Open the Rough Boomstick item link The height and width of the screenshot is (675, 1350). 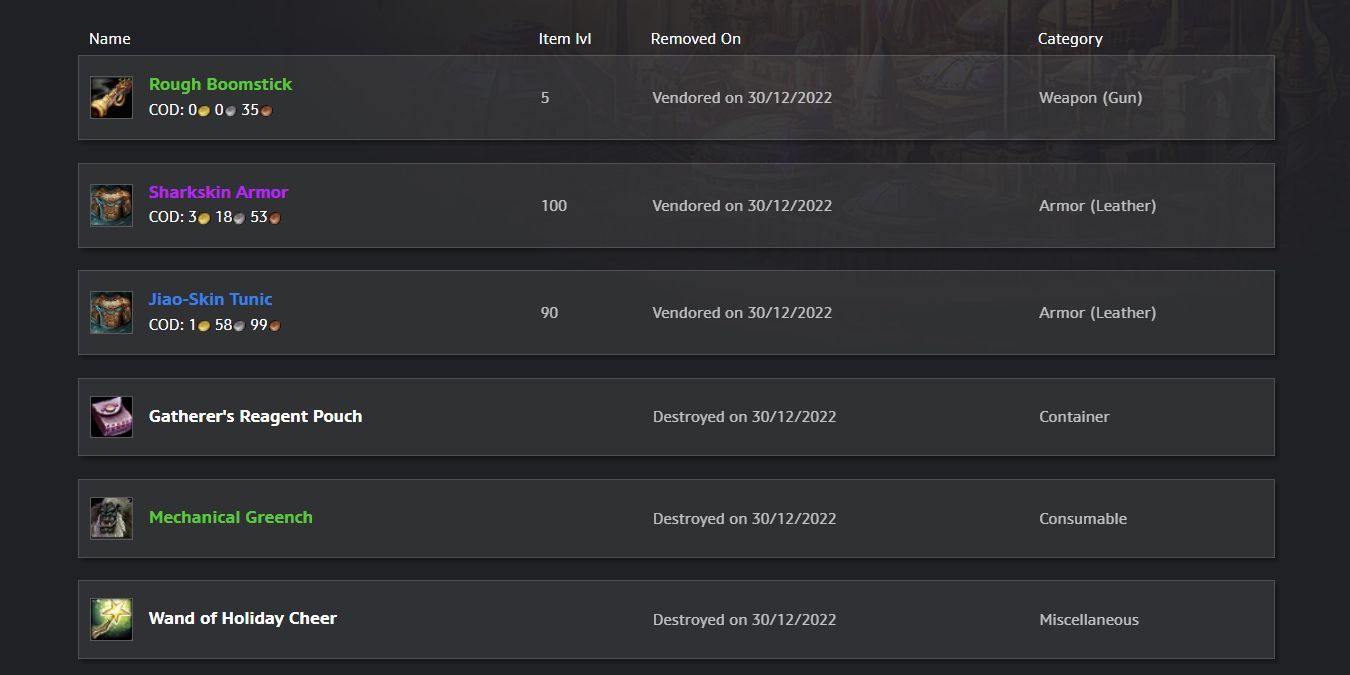click(x=220, y=84)
